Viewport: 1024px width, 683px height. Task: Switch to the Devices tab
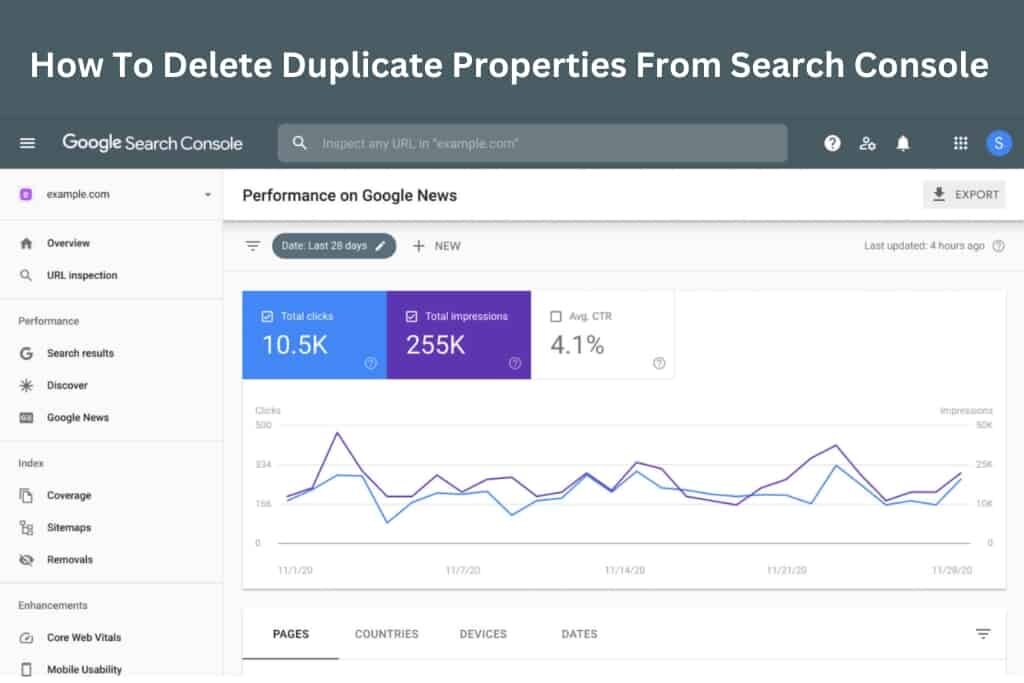click(483, 634)
